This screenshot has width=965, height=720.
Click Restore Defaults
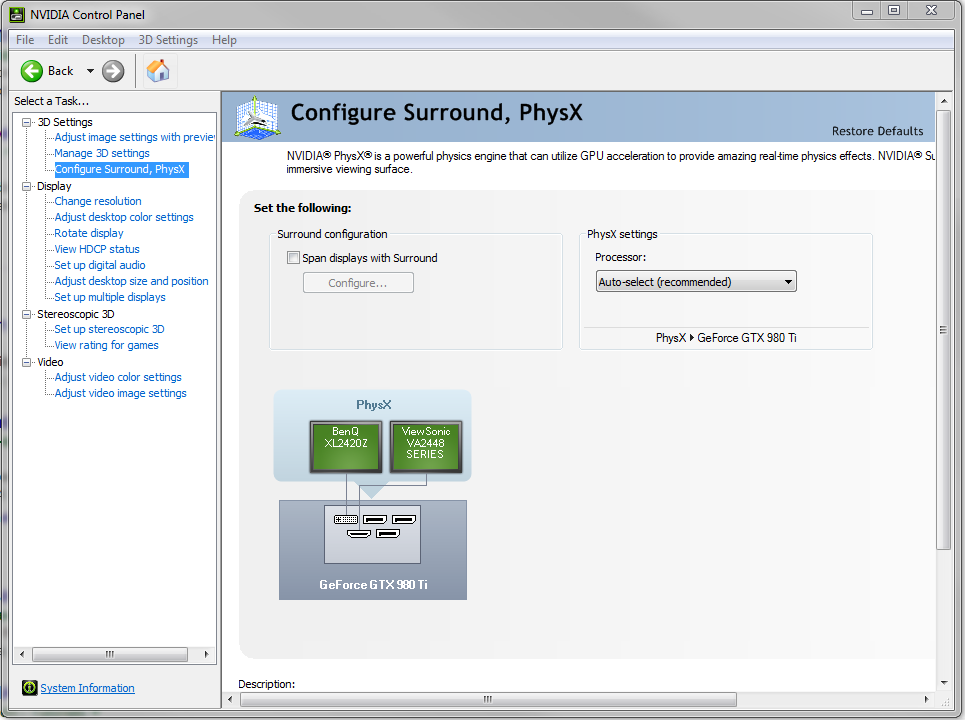(878, 131)
